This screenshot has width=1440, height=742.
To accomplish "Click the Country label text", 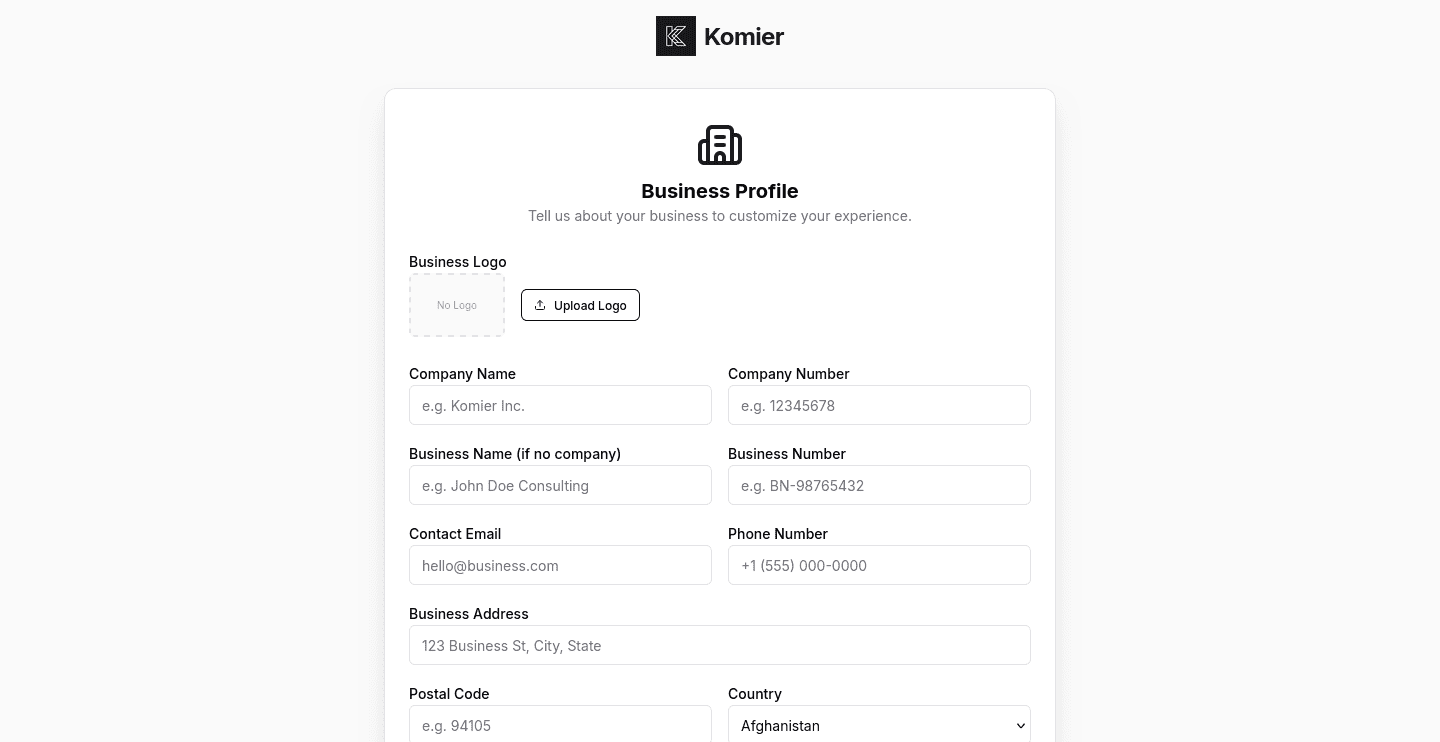I will click(755, 694).
